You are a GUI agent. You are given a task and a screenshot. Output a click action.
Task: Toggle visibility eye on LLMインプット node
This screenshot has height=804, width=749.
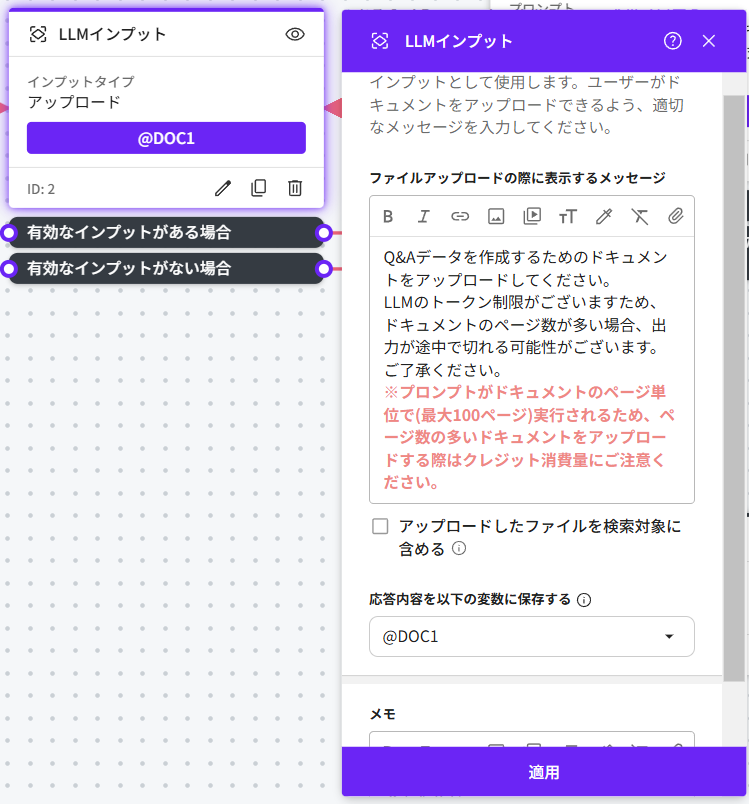[295, 34]
